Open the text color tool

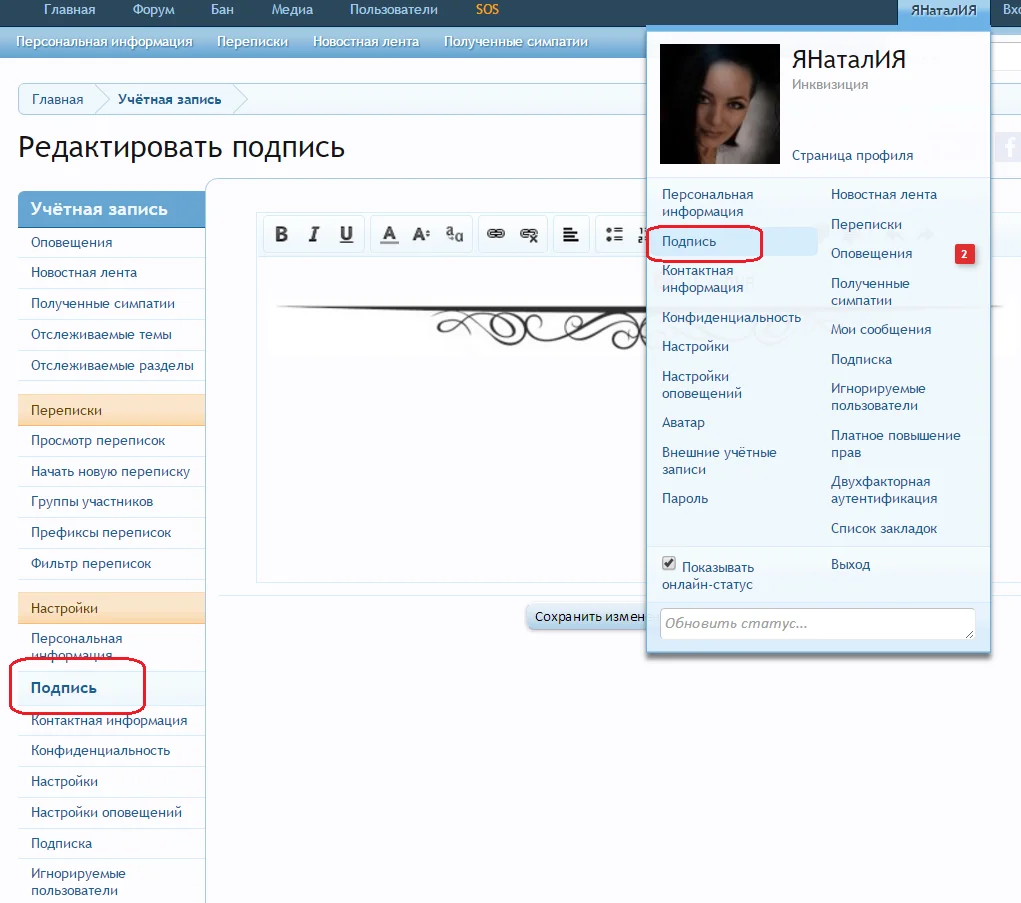click(x=389, y=234)
